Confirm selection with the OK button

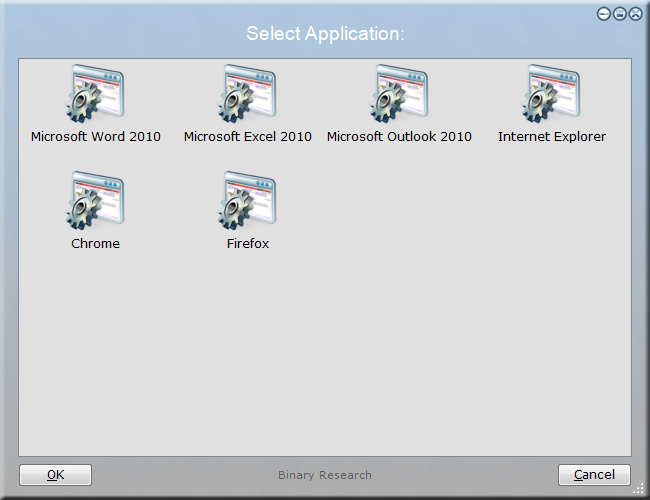tap(56, 475)
